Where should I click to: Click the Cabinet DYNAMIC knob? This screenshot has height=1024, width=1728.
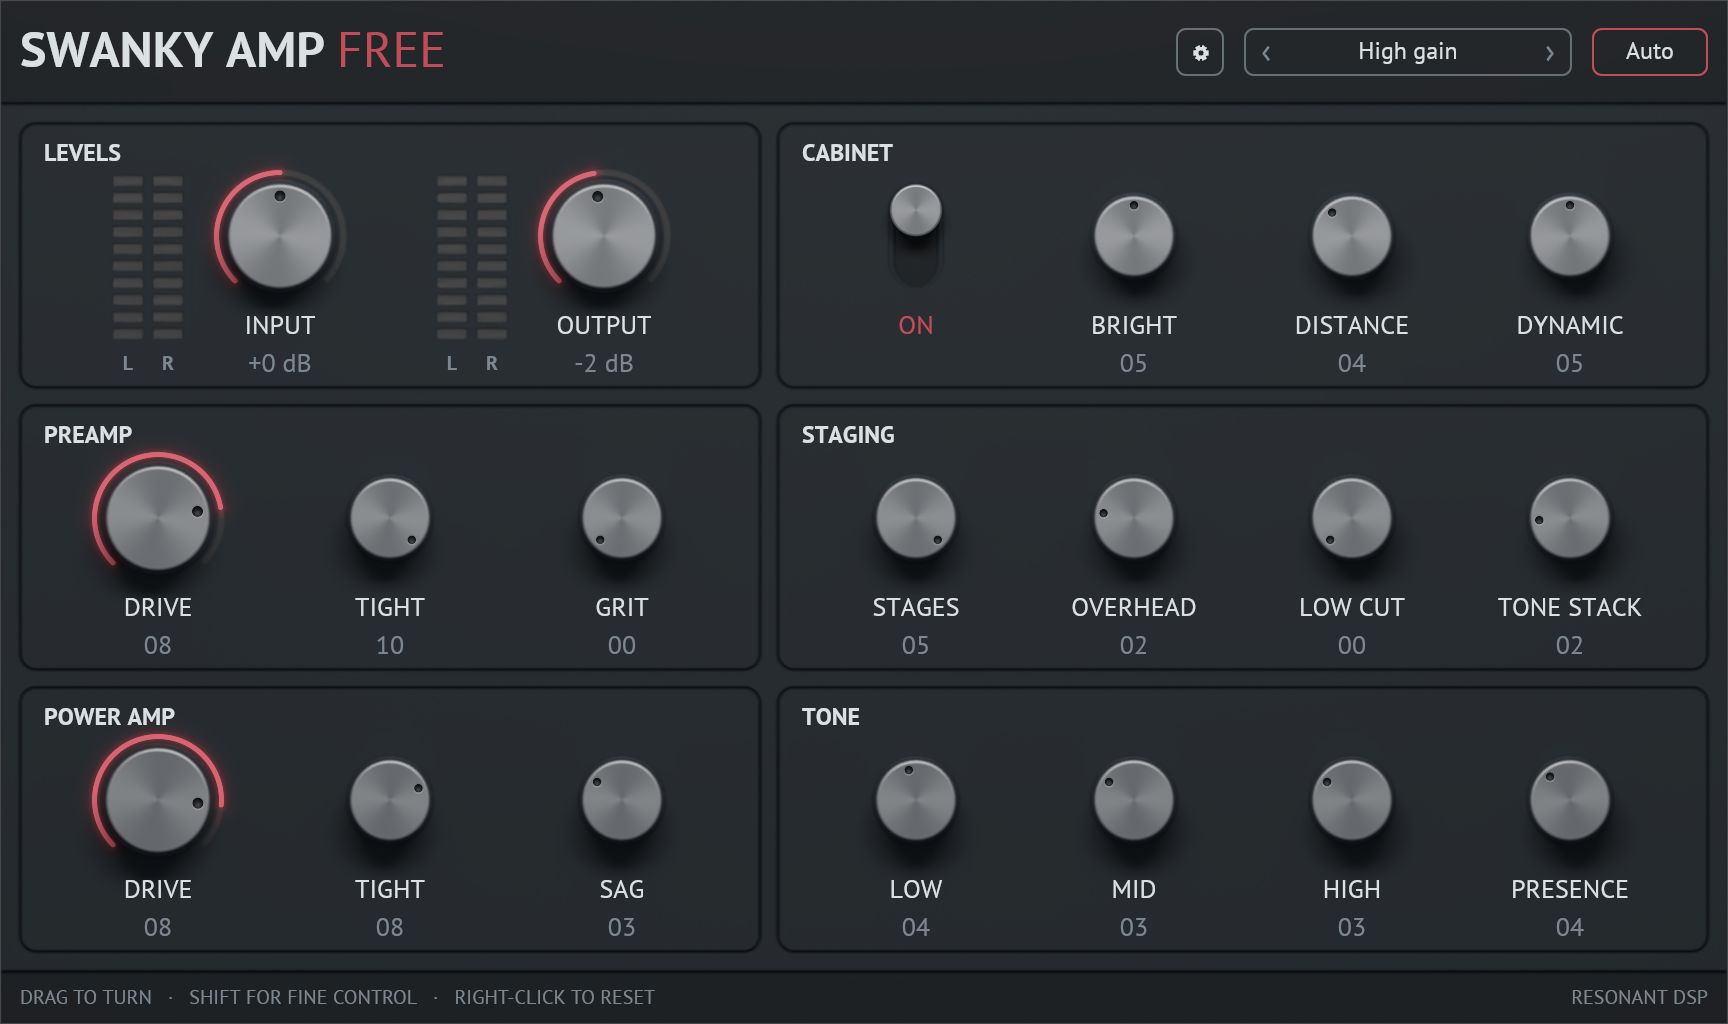tap(1570, 236)
